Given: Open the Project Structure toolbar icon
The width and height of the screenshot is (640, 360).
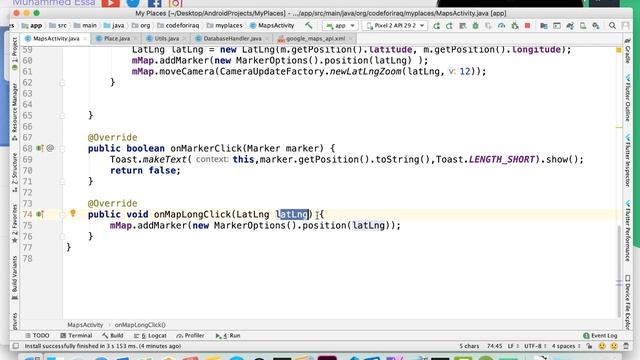Looking at the screenshot, I should click(544, 26).
